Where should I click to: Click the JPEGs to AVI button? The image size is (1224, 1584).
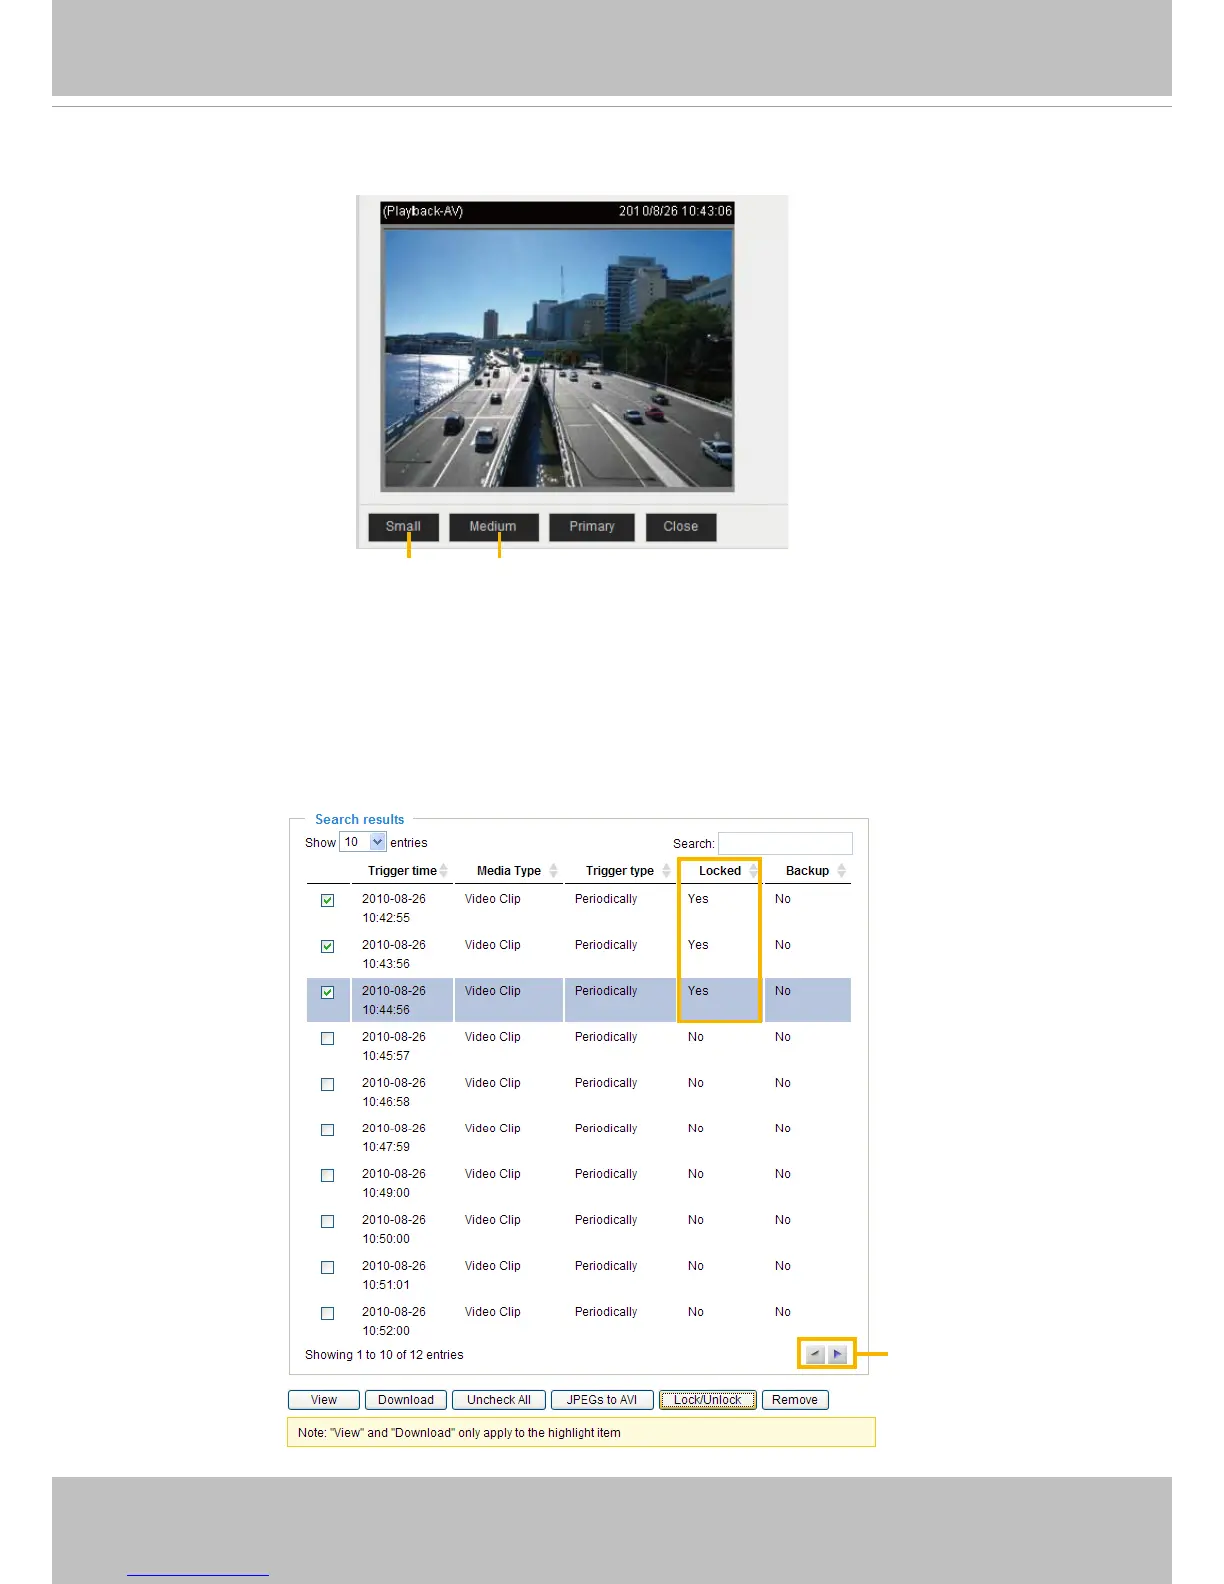[602, 1400]
